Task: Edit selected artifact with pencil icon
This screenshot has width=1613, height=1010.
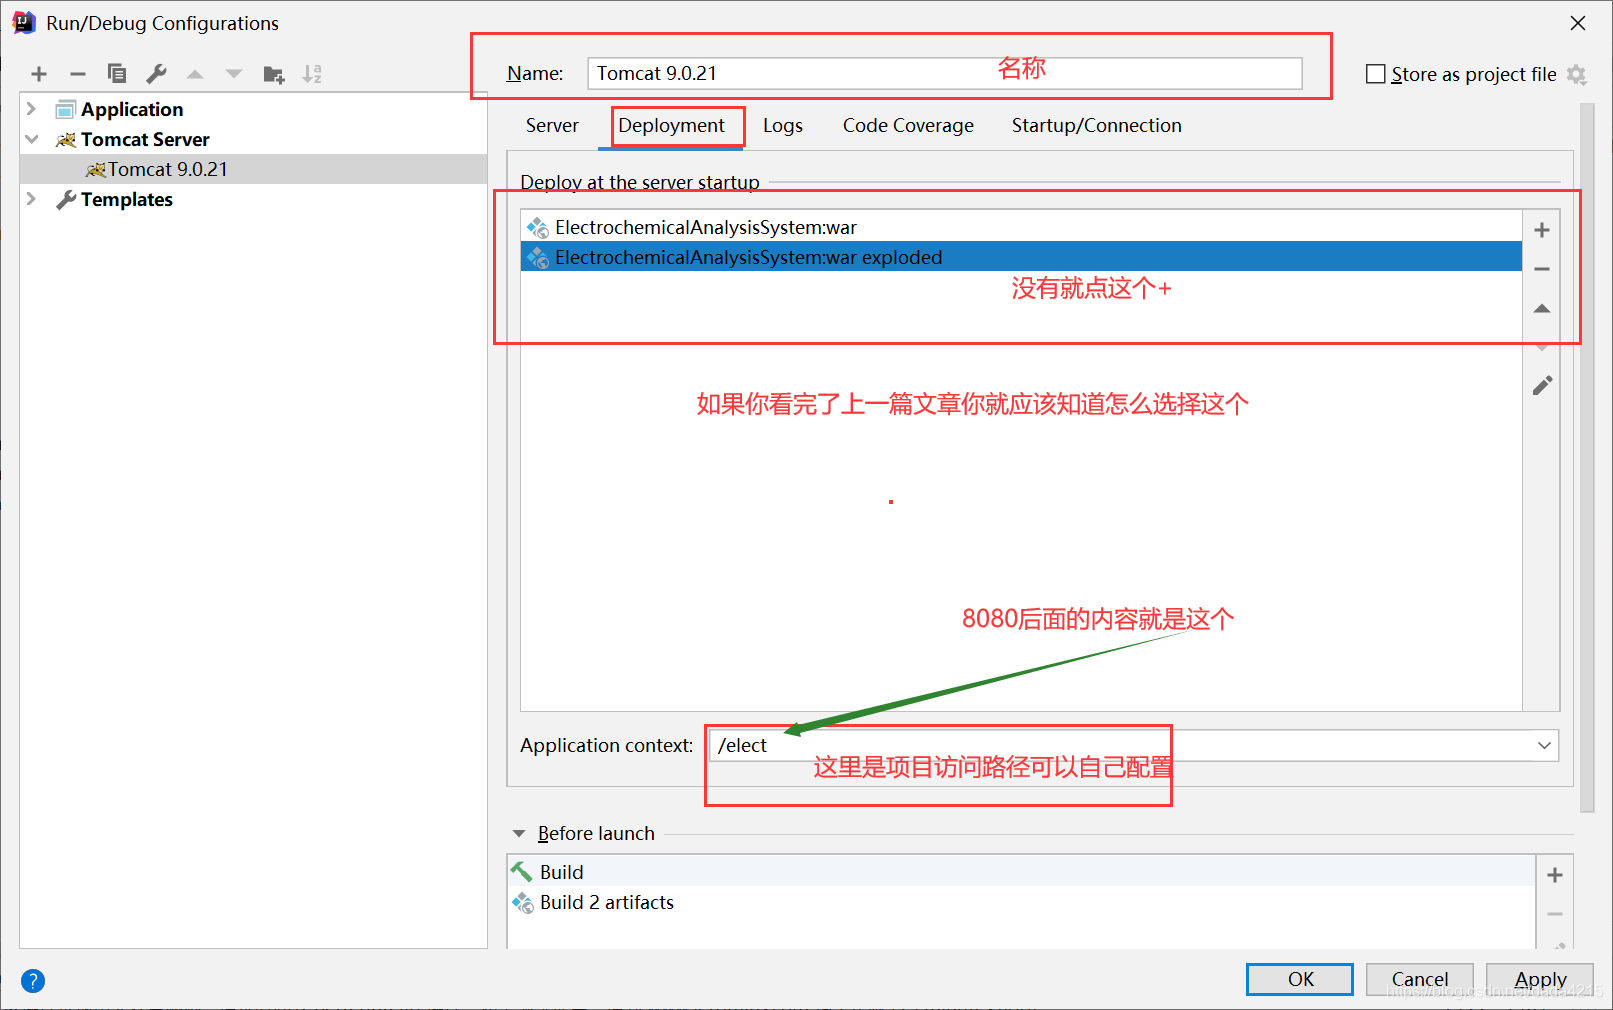Action: (x=1542, y=386)
